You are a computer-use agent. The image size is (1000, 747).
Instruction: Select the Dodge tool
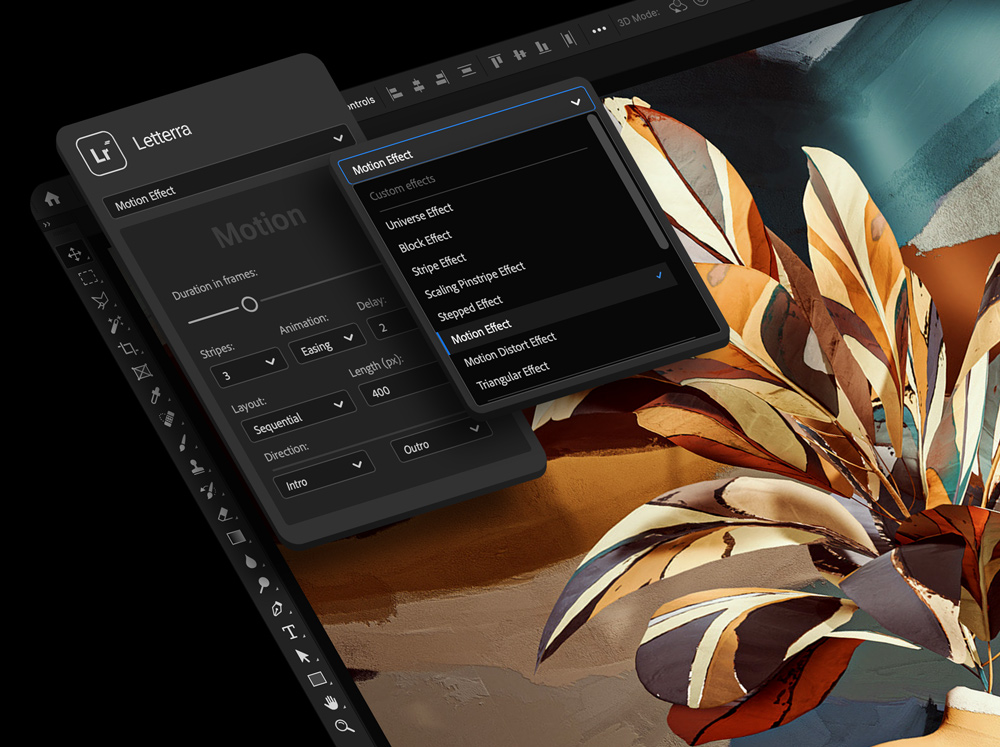pos(263,584)
